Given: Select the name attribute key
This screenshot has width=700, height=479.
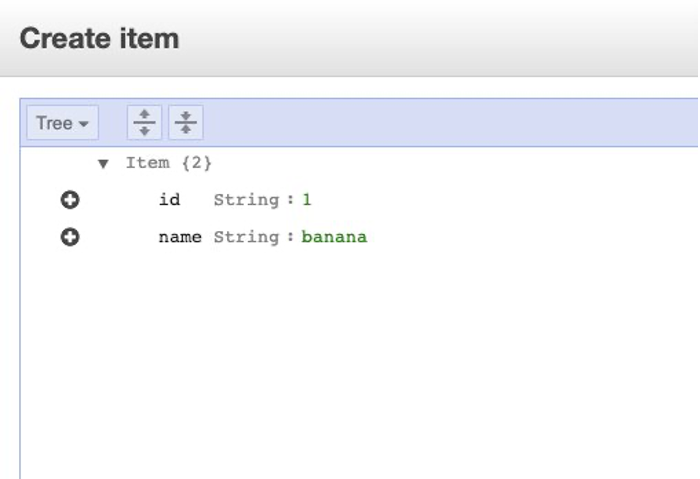Looking at the screenshot, I should 179,237.
